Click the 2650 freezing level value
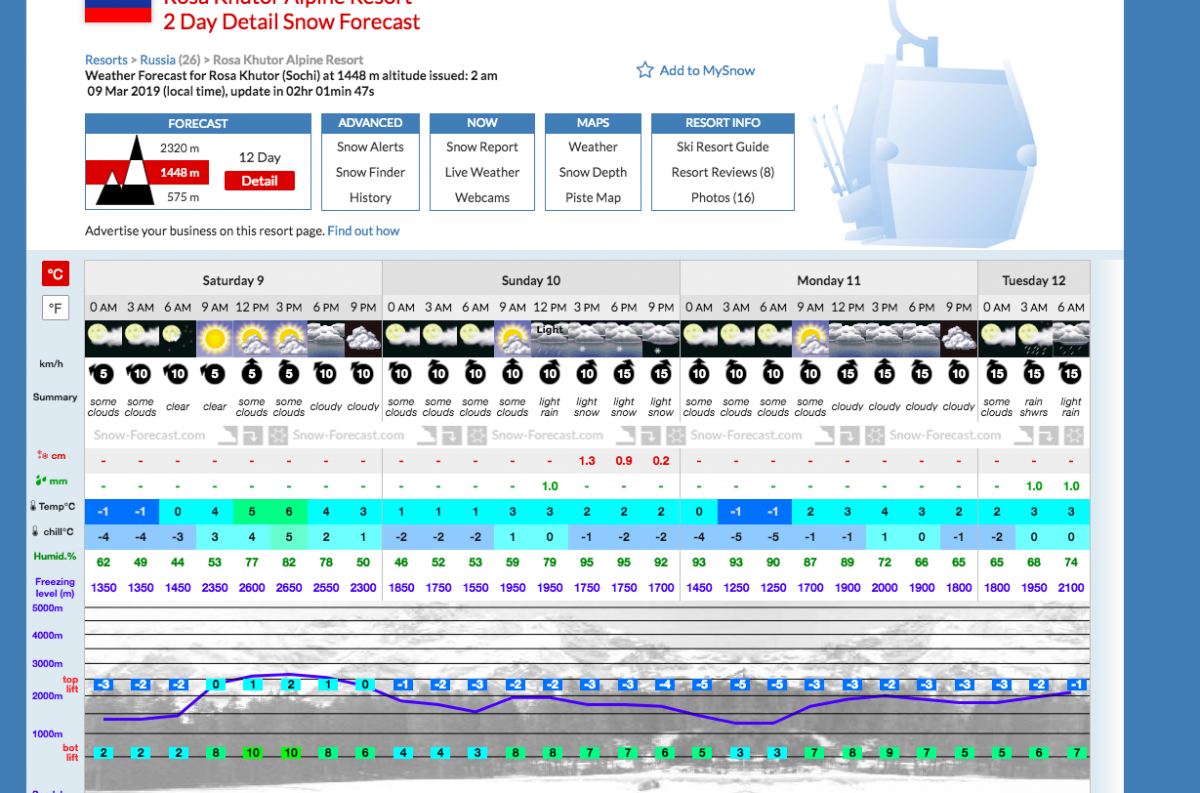Image resolution: width=1200 pixels, height=793 pixels. click(289, 588)
